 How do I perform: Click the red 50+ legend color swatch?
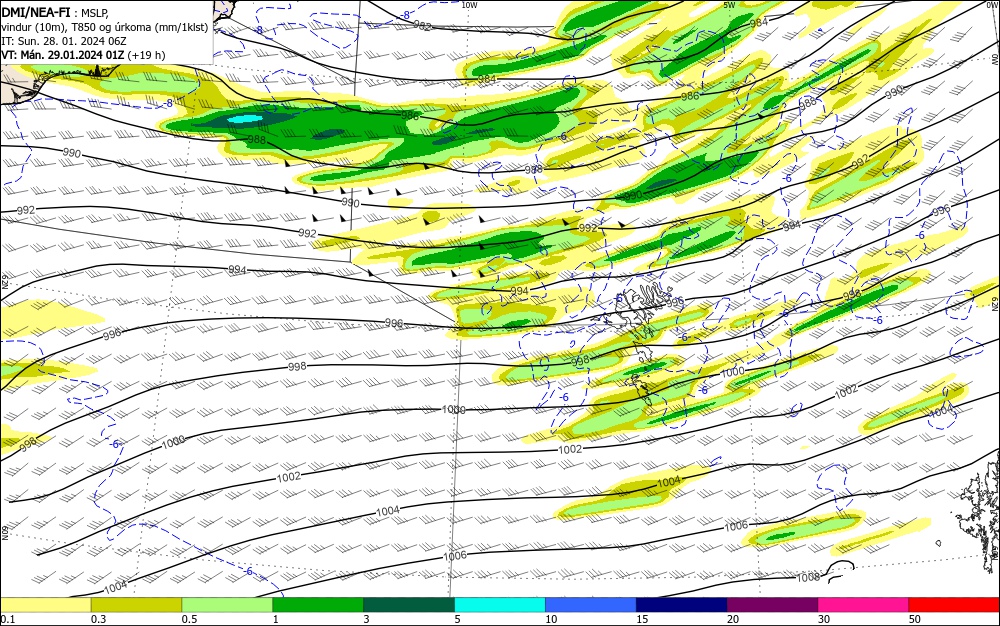(954, 605)
